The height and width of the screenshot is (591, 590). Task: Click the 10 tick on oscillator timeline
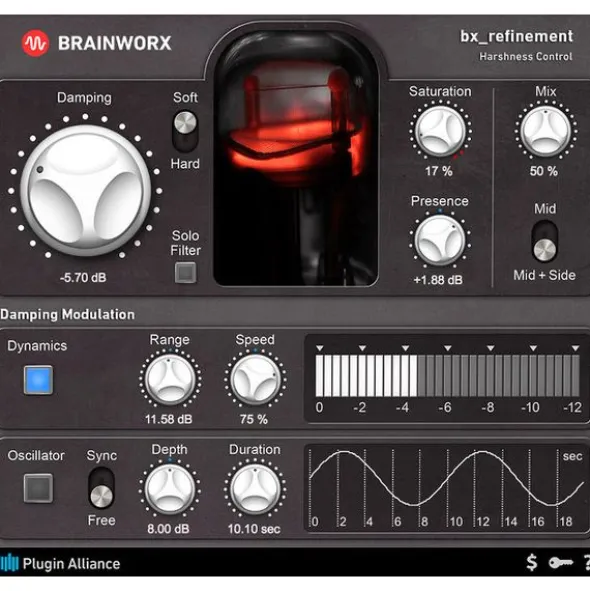coord(456,522)
